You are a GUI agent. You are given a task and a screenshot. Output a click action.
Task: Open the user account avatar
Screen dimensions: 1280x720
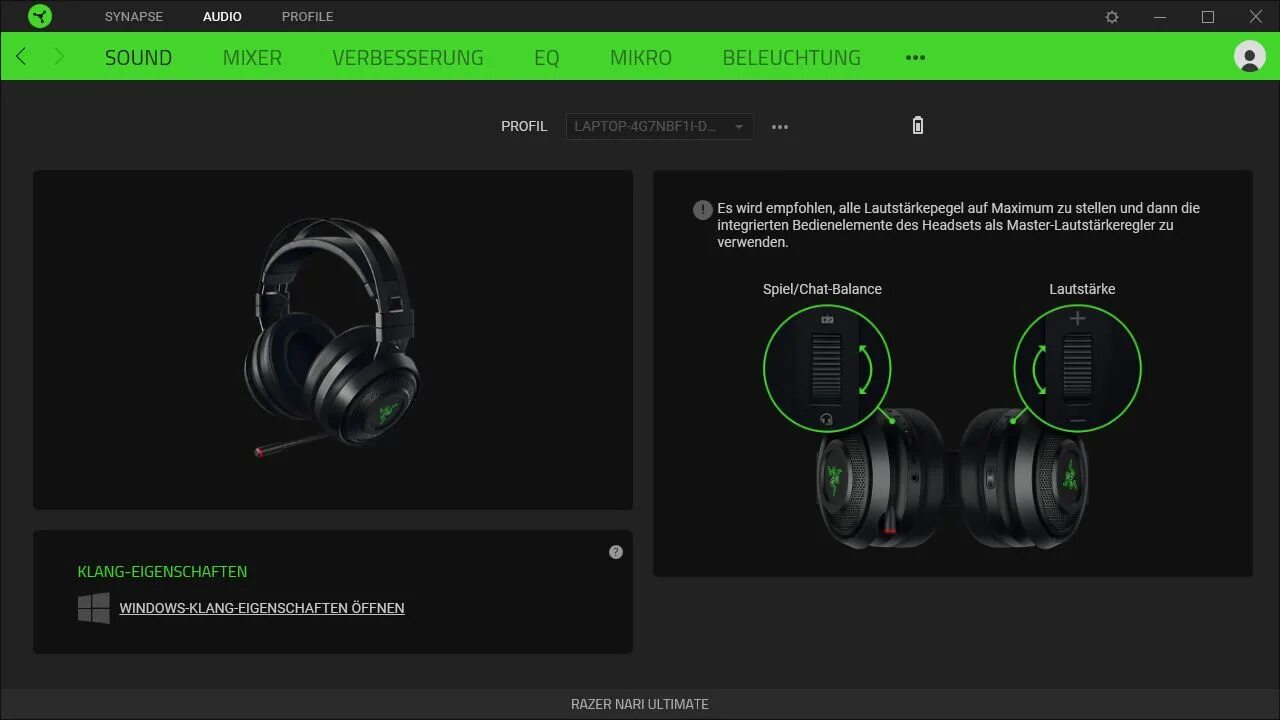tap(1250, 56)
